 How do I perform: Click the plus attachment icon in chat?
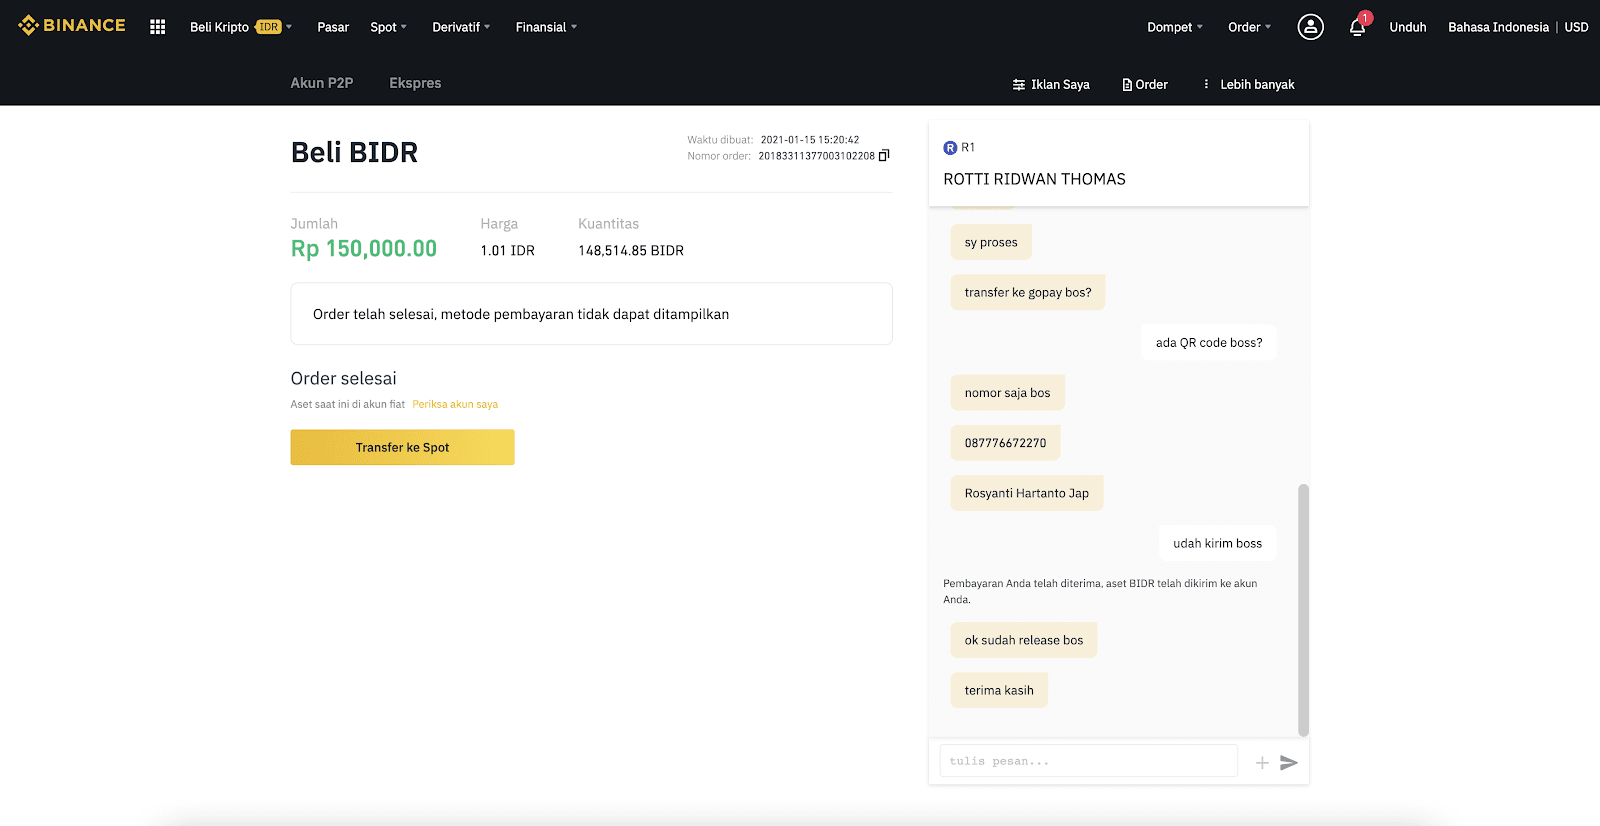point(1262,762)
